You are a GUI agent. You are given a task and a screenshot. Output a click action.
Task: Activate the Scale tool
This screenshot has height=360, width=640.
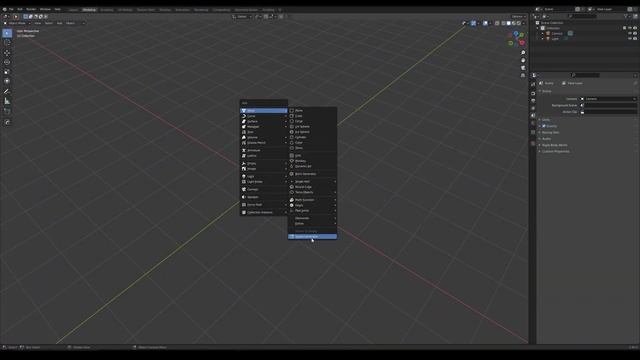point(7,72)
